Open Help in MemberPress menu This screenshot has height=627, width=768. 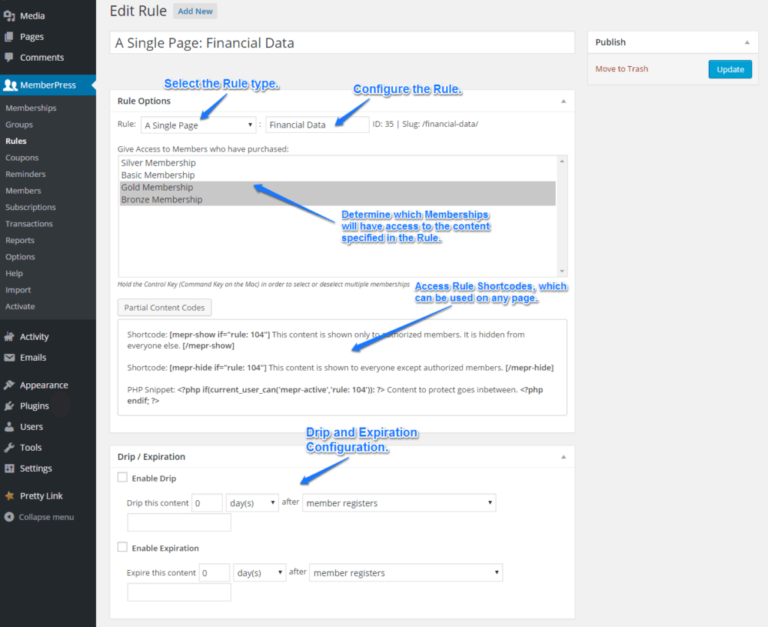click(14, 273)
